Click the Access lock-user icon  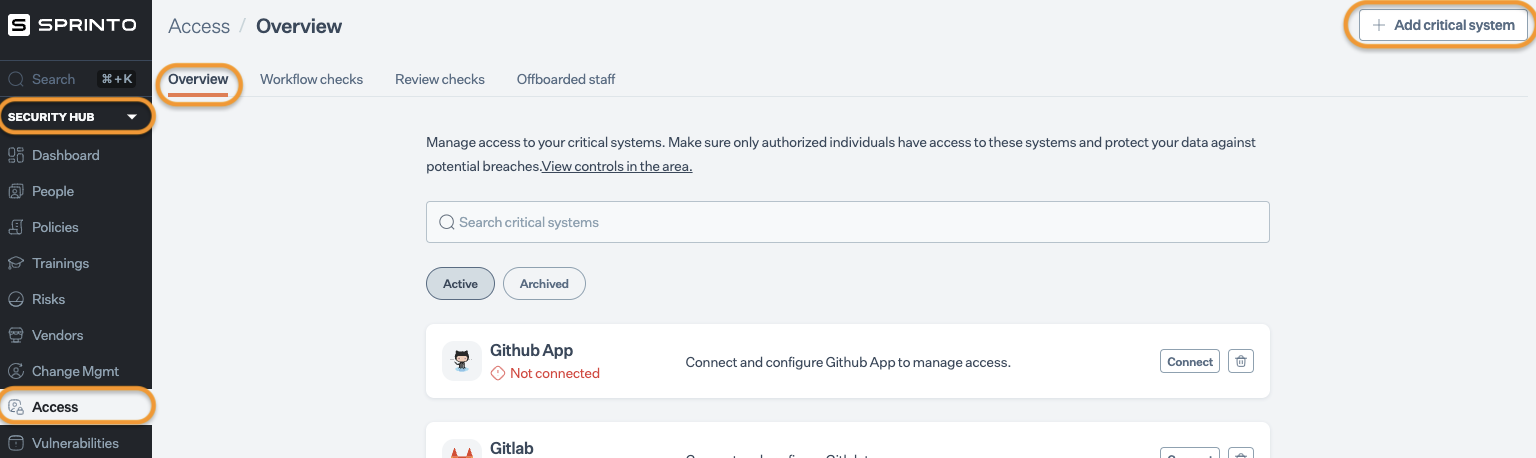point(16,407)
